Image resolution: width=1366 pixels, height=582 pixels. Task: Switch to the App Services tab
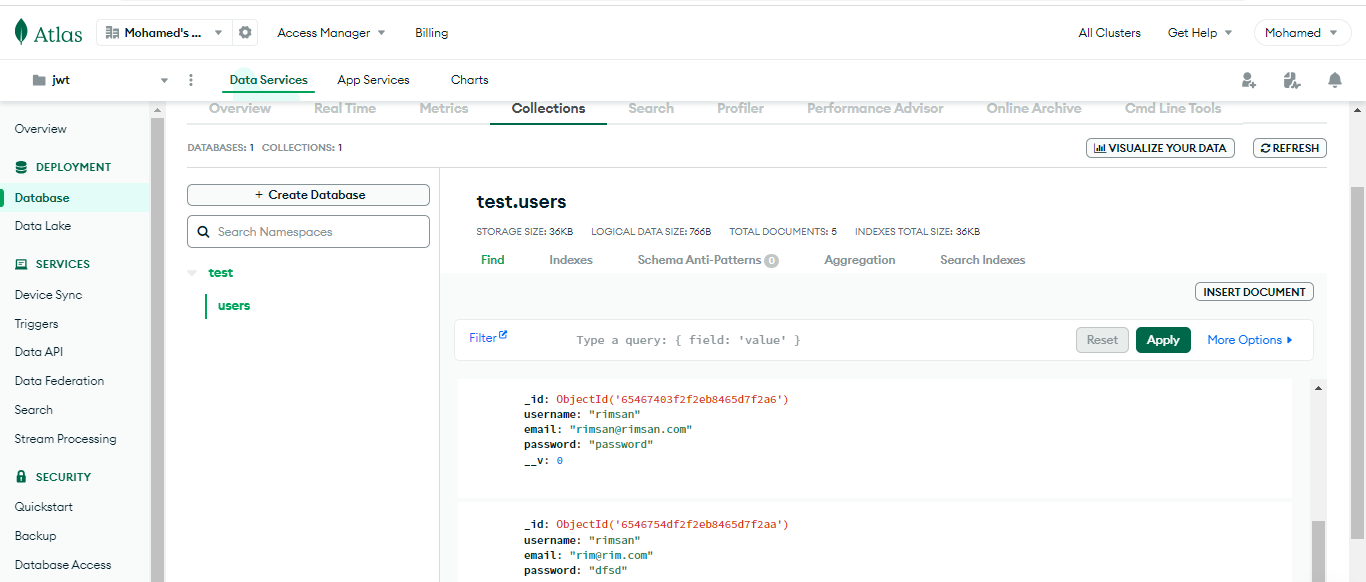(x=373, y=80)
